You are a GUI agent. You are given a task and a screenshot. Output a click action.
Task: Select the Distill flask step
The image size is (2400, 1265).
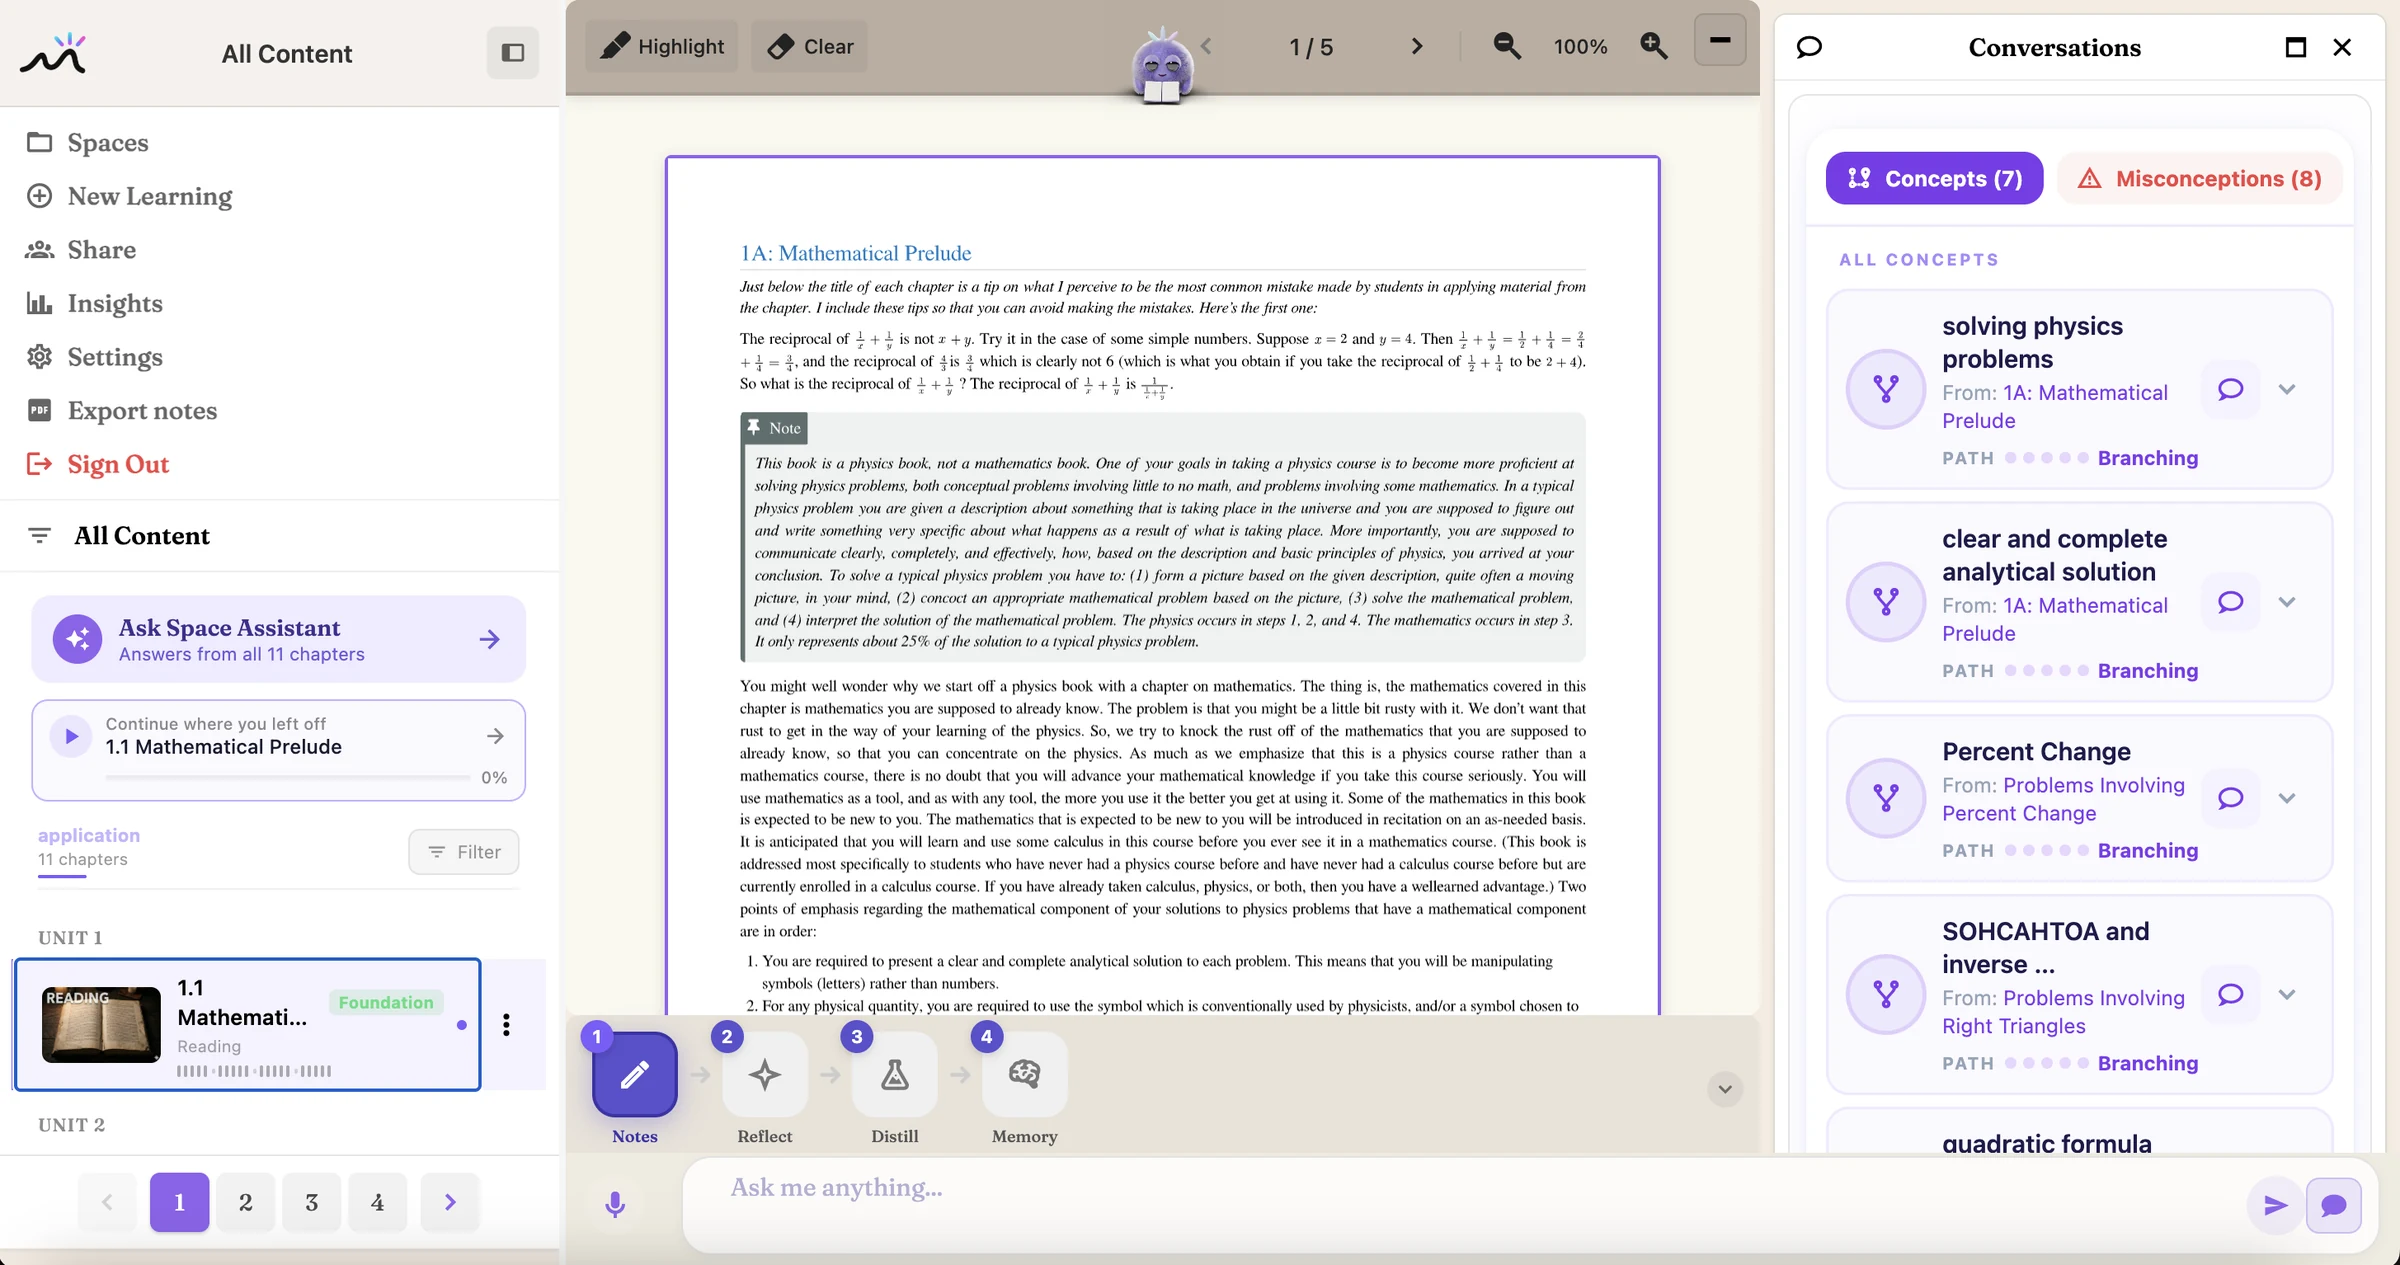pos(895,1075)
